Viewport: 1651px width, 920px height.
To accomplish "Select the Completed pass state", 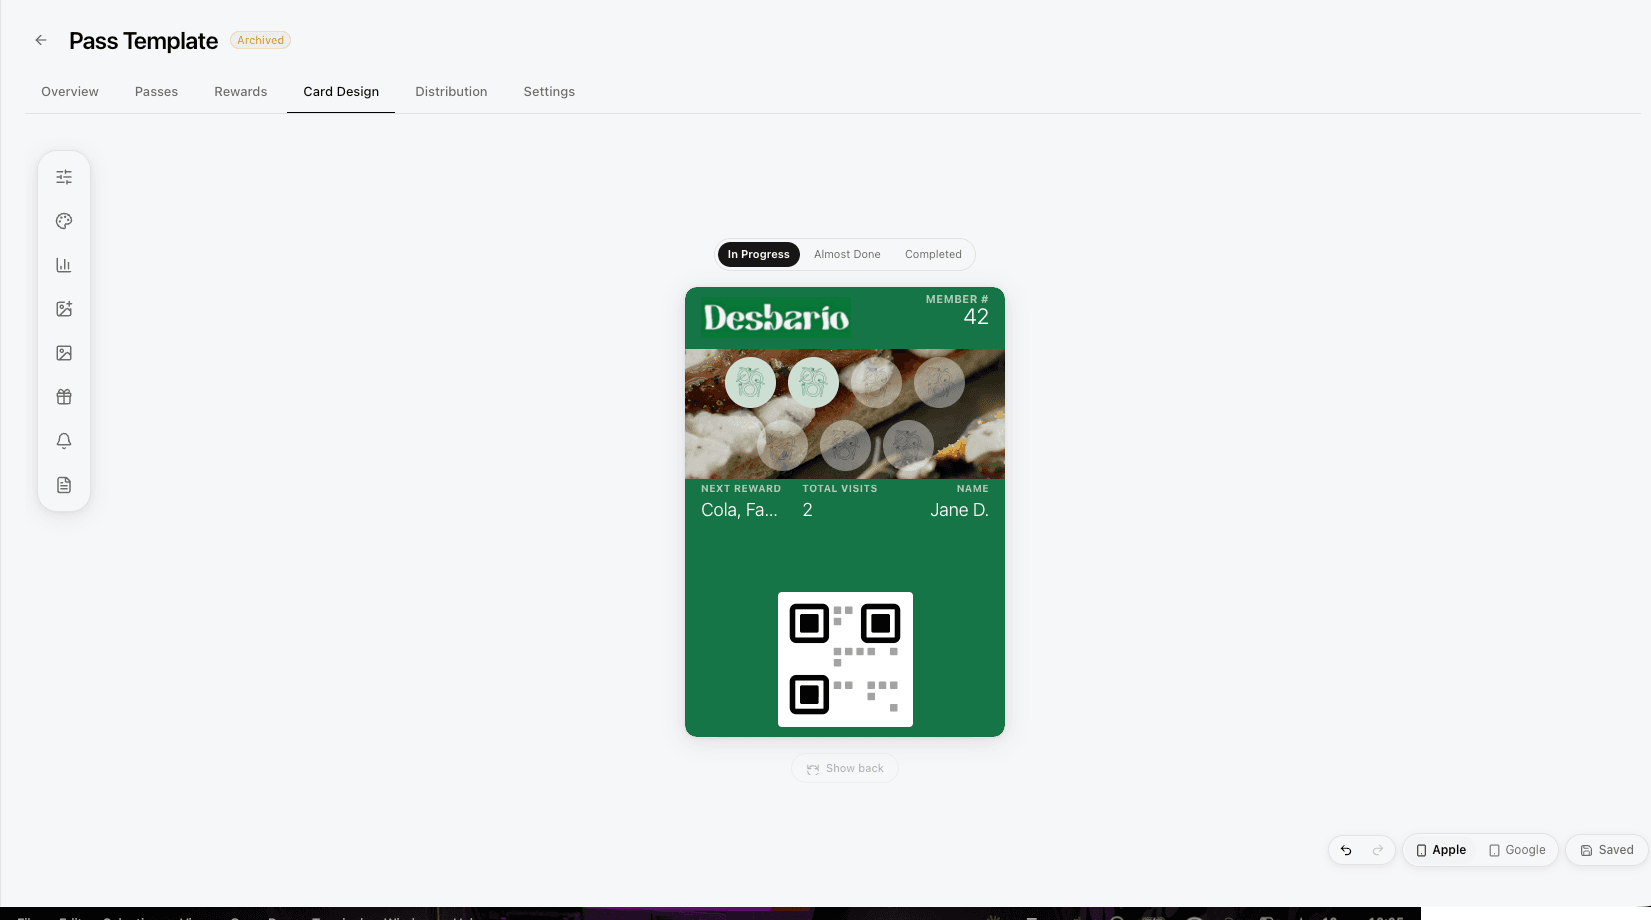I will click(932, 254).
